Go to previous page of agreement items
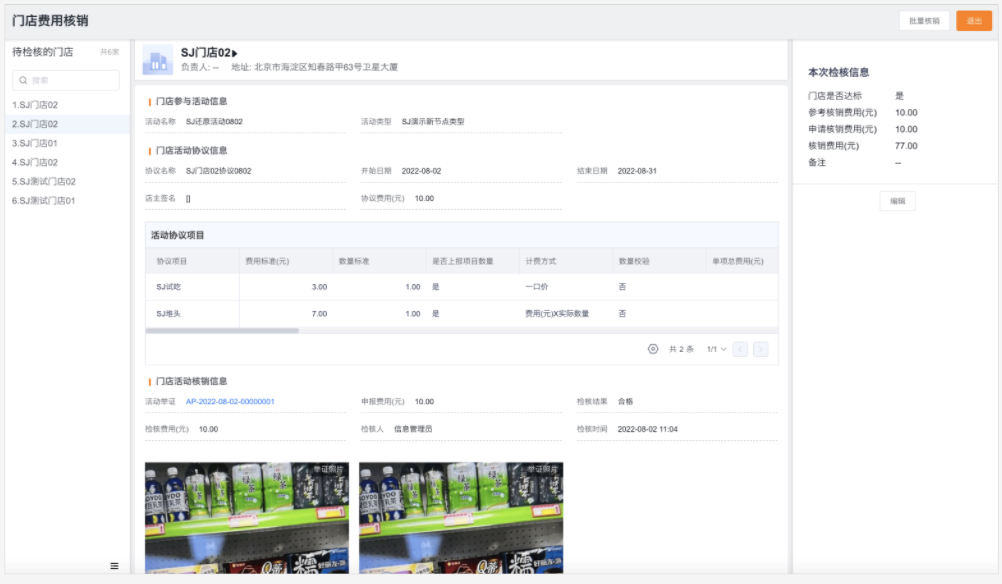The width and height of the screenshot is (1002, 584). [x=740, y=349]
